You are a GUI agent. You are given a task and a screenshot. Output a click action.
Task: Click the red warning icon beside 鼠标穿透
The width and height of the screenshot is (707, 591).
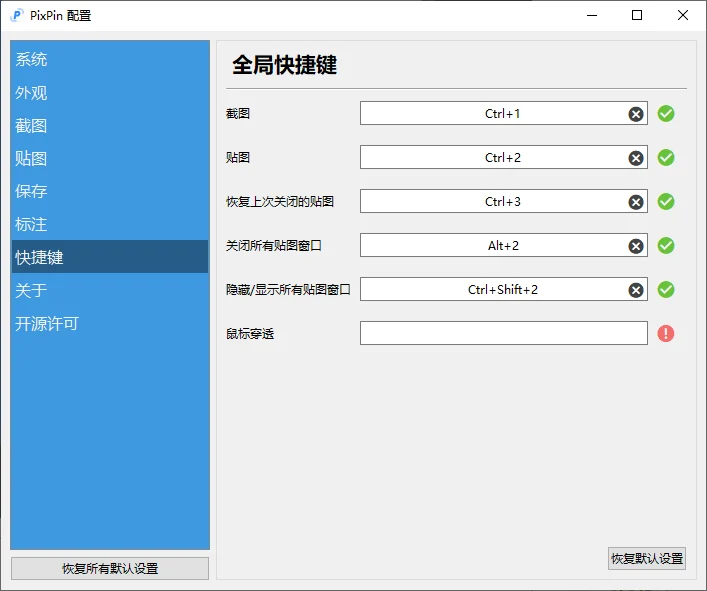pos(666,333)
